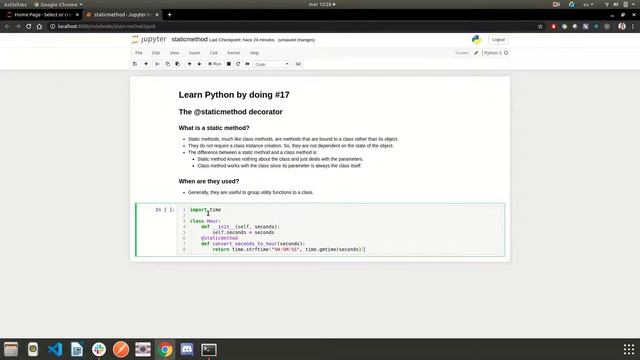Click inside the code cell editor
This screenshot has height=360, width=640.
click(340, 229)
